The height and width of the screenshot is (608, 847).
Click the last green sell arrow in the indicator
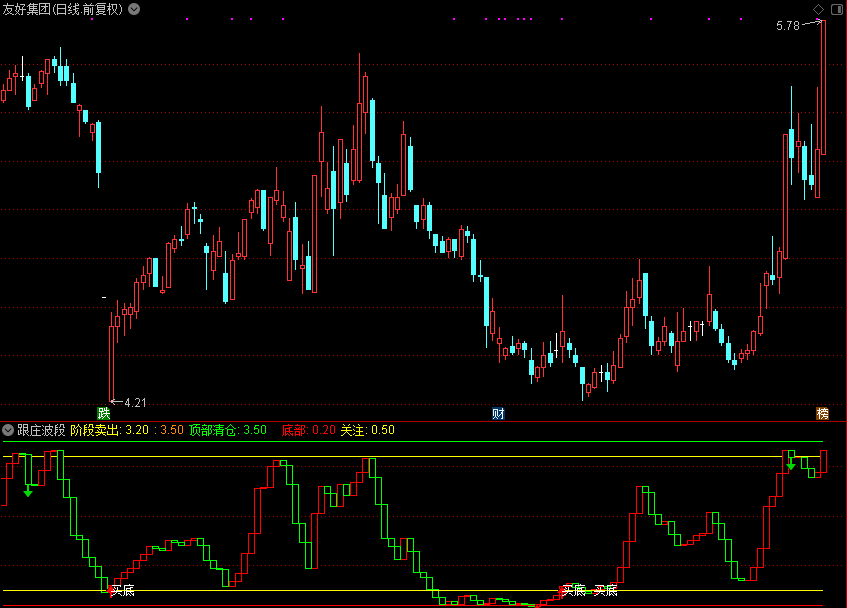(791, 464)
